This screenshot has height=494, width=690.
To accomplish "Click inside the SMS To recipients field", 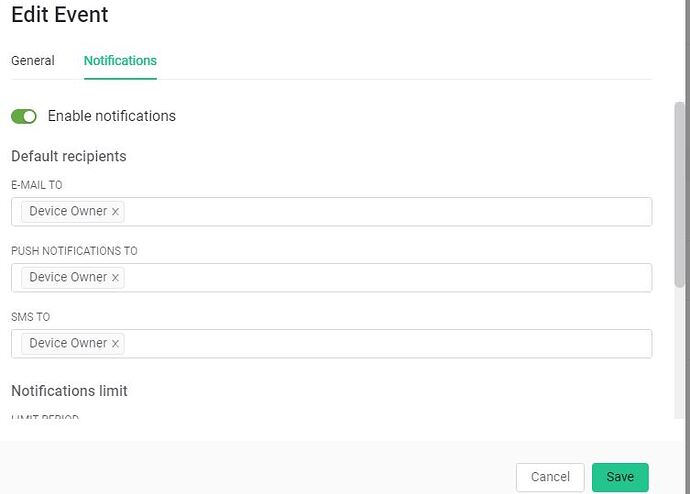I will pos(390,344).
